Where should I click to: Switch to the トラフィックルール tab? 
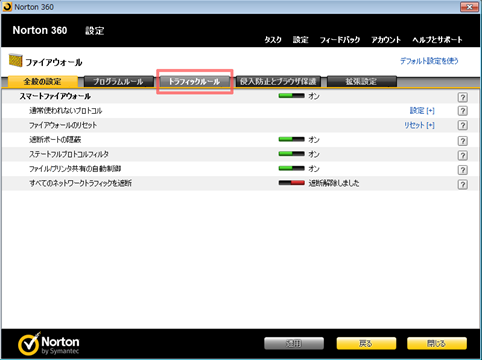click(194, 82)
